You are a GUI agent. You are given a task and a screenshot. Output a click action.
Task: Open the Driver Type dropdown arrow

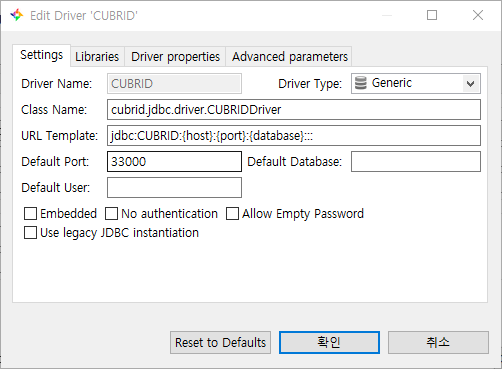pos(470,83)
